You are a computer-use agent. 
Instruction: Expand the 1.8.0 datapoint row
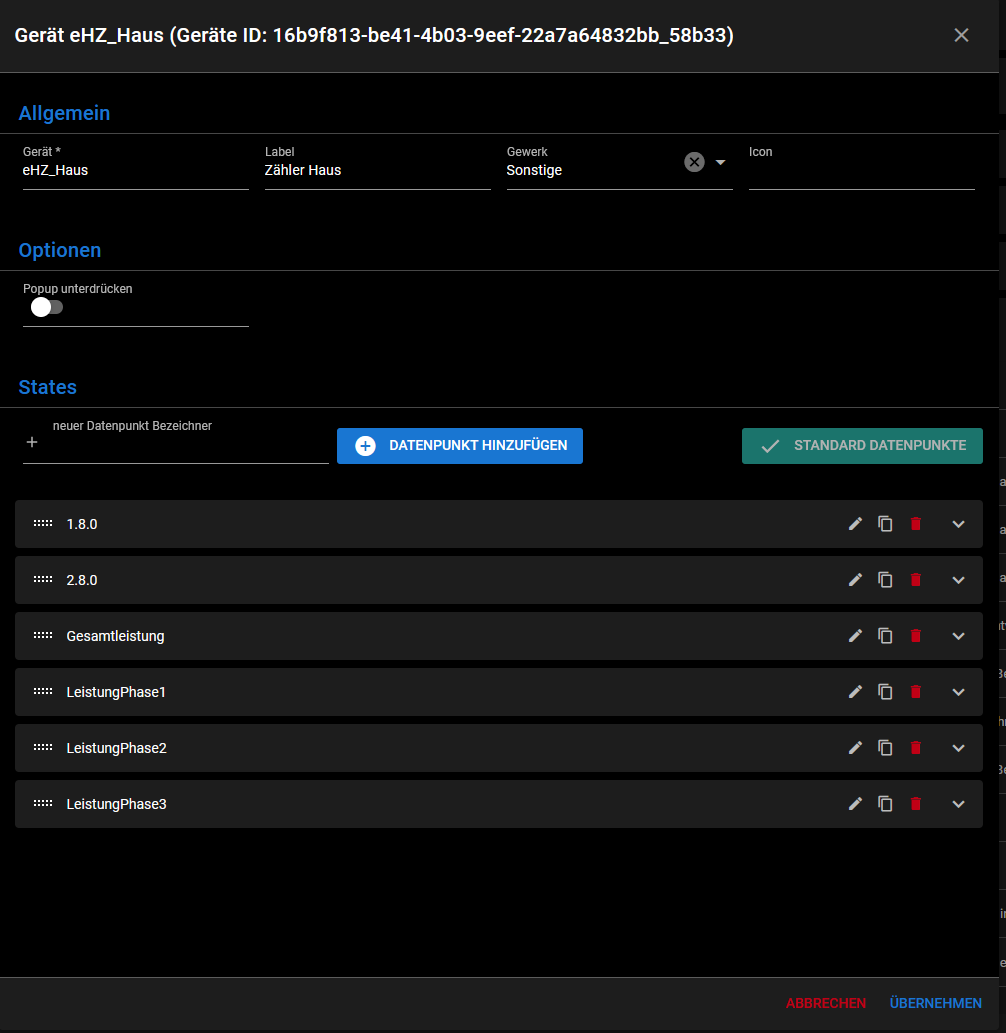click(958, 524)
